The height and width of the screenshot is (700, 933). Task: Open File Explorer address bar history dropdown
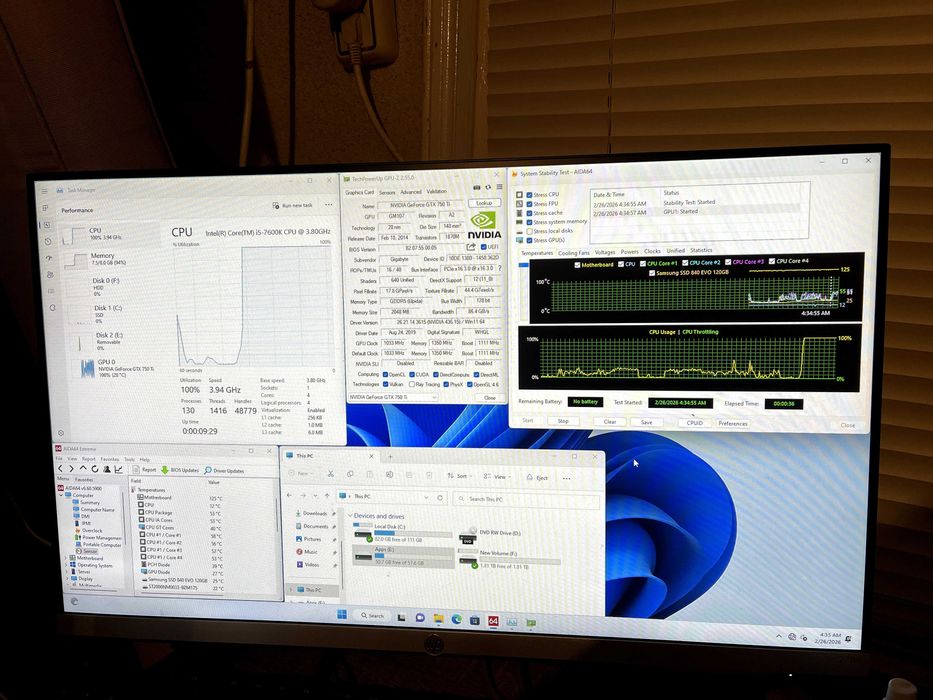pyautogui.click(x=426, y=497)
